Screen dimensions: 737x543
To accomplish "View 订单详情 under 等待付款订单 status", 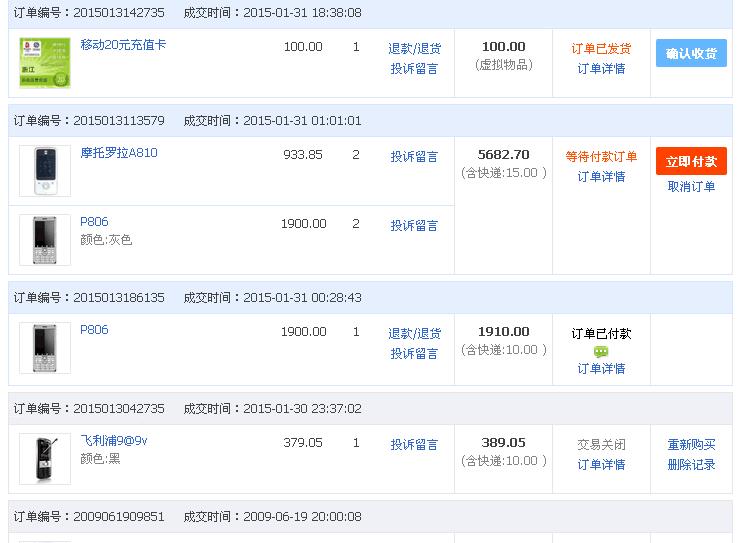I will click(601, 177).
